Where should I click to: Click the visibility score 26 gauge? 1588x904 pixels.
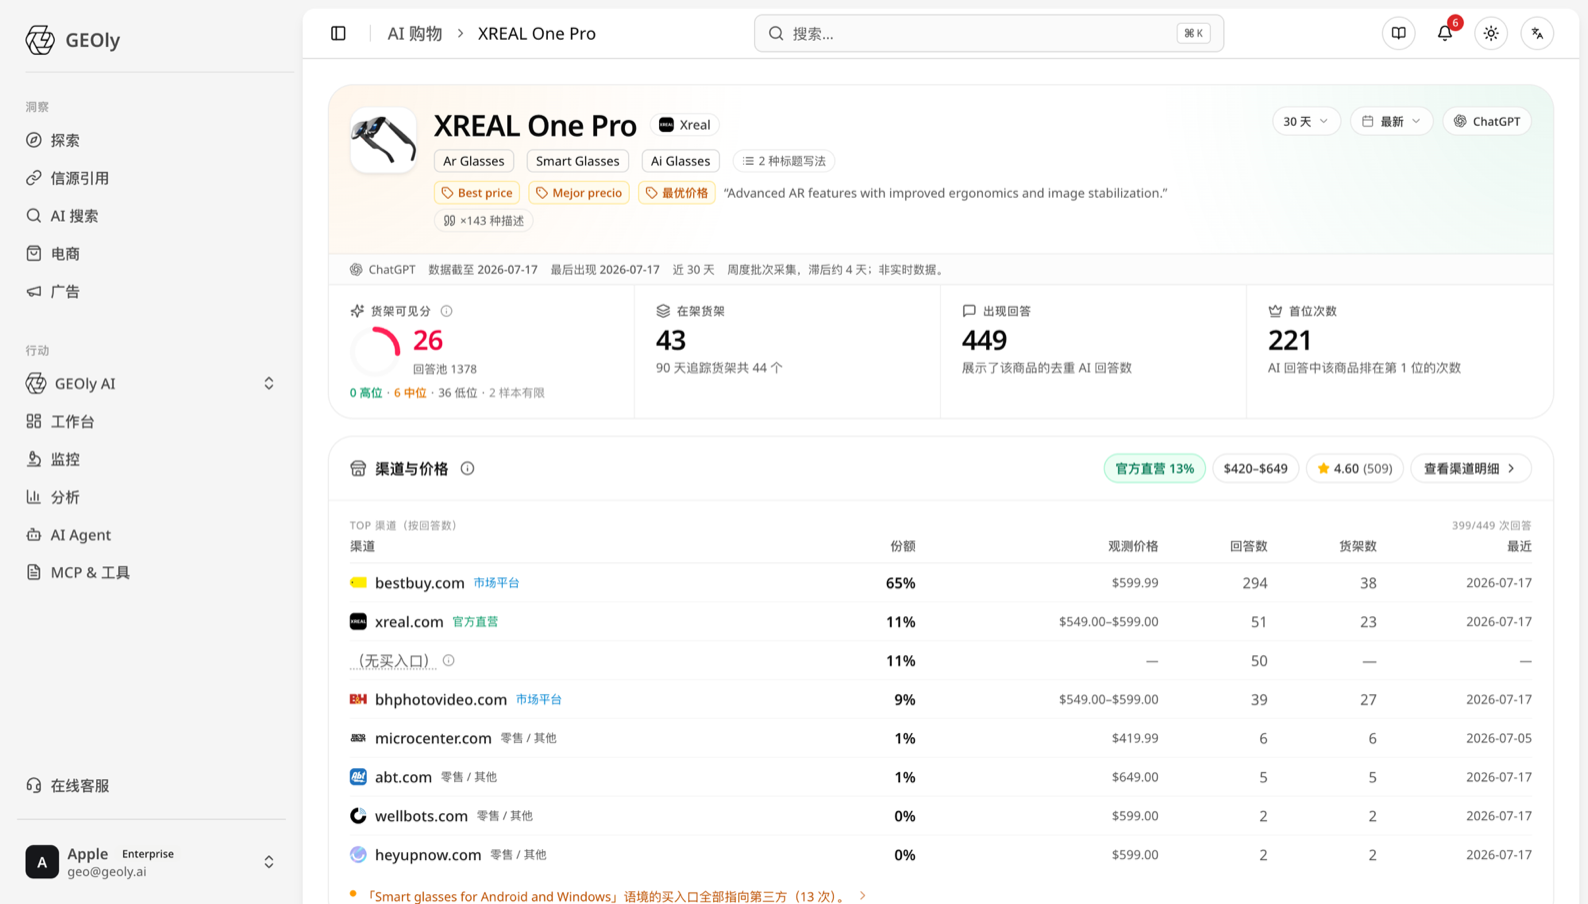coord(375,350)
